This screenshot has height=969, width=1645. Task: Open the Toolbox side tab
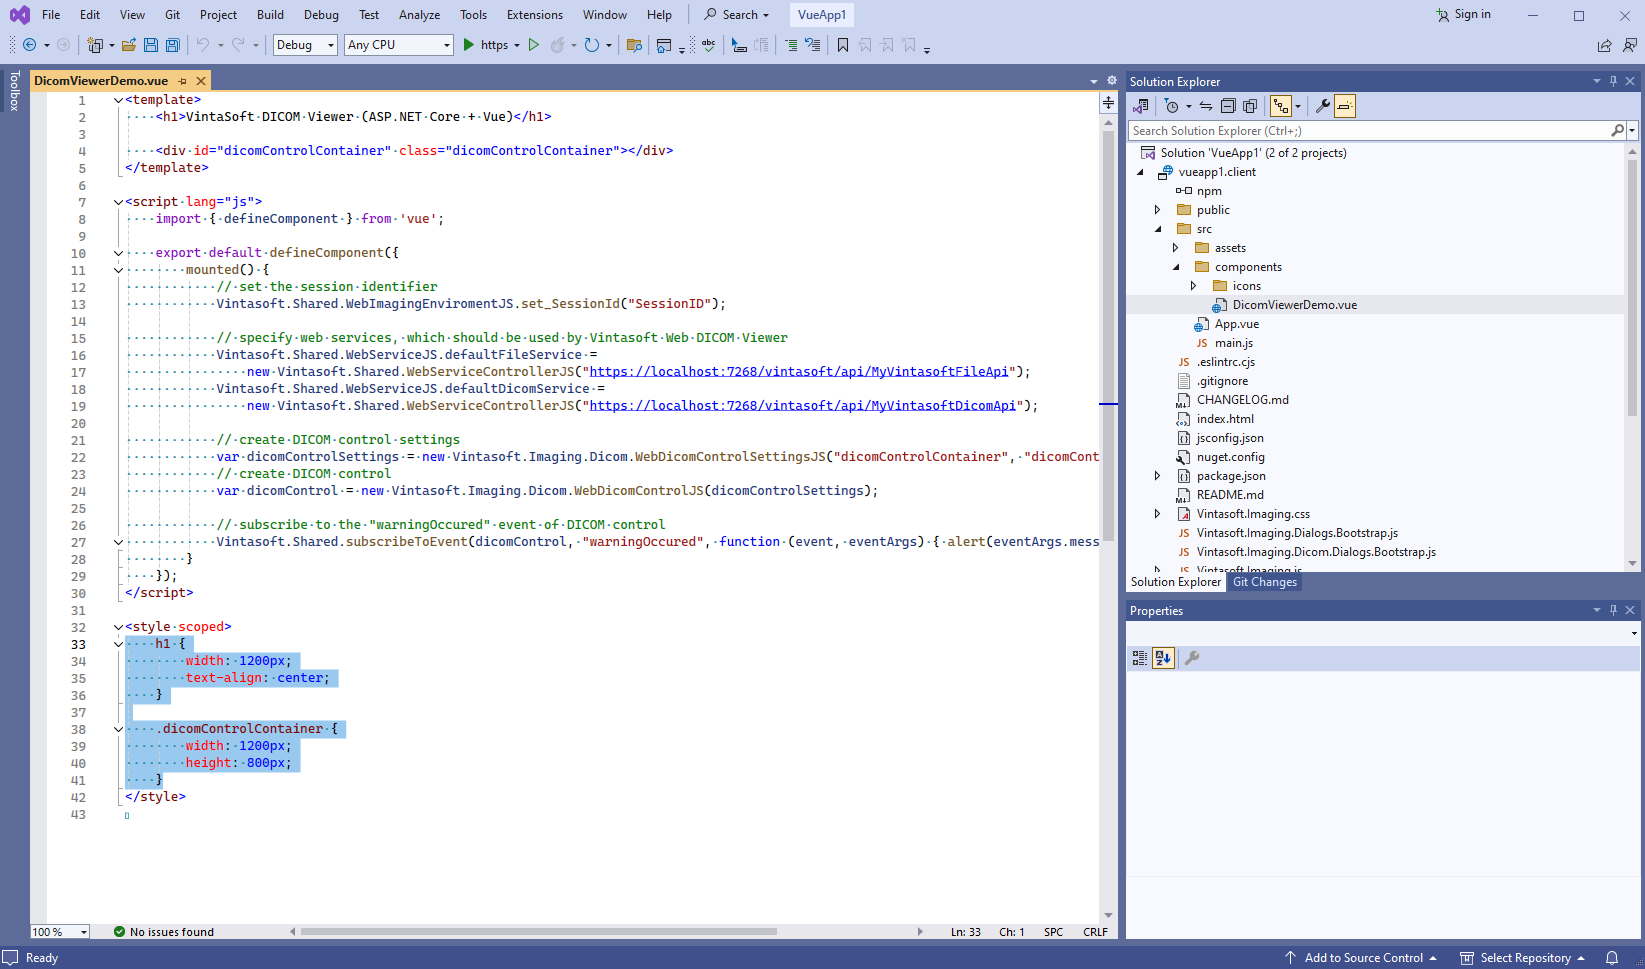click(14, 91)
